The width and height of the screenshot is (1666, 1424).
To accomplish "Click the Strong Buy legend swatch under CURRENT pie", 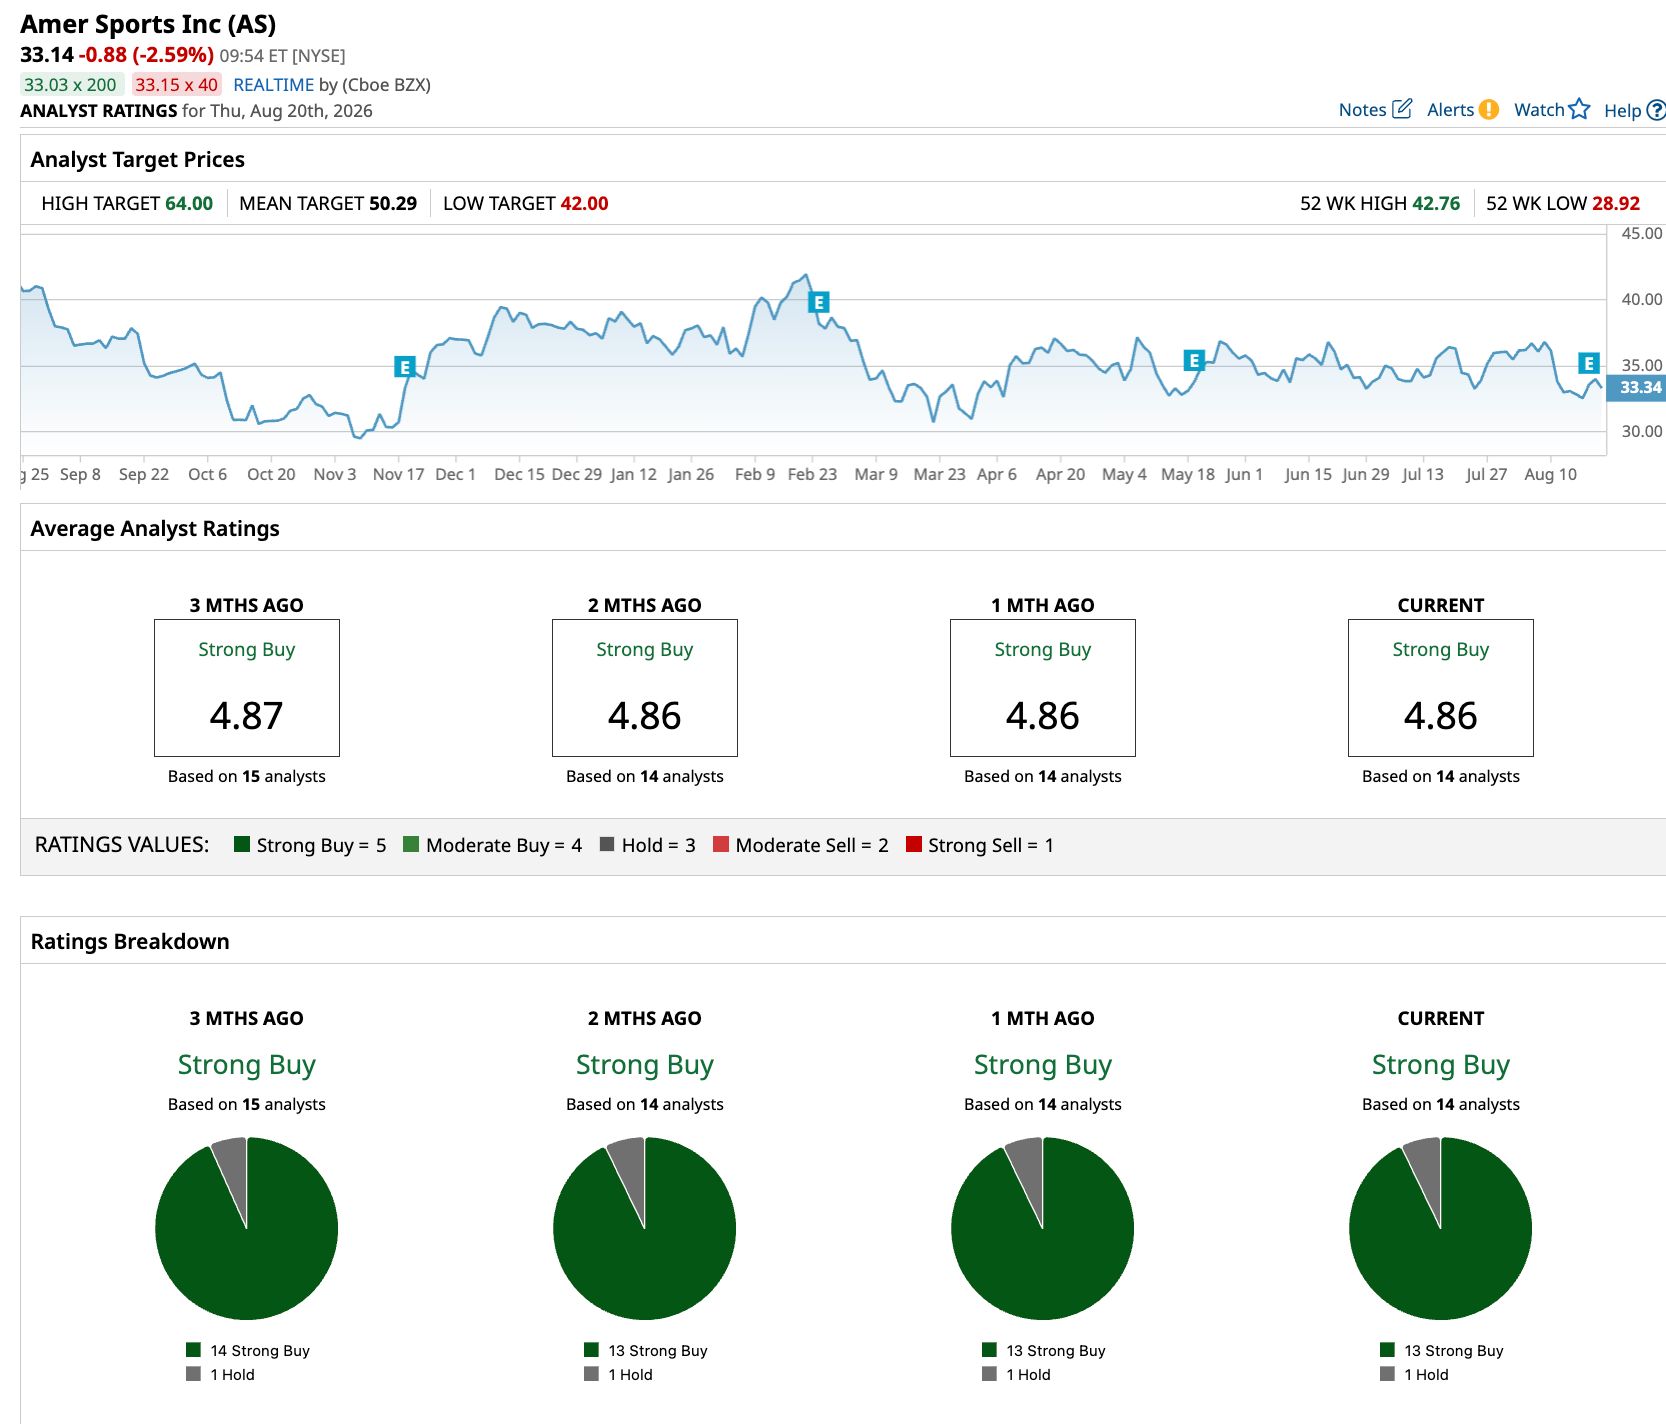I will tap(1387, 1350).
